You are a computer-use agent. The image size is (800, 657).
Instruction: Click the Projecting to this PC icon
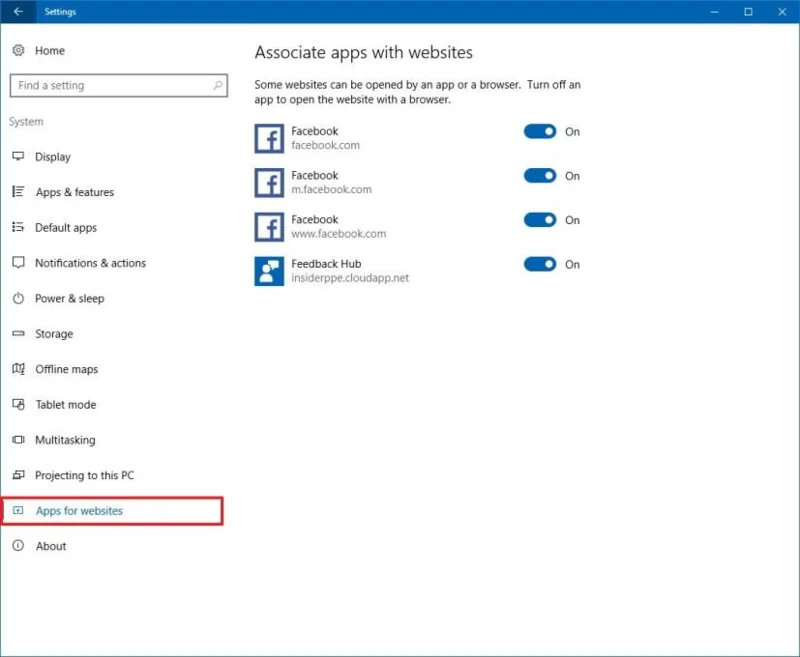(18, 475)
